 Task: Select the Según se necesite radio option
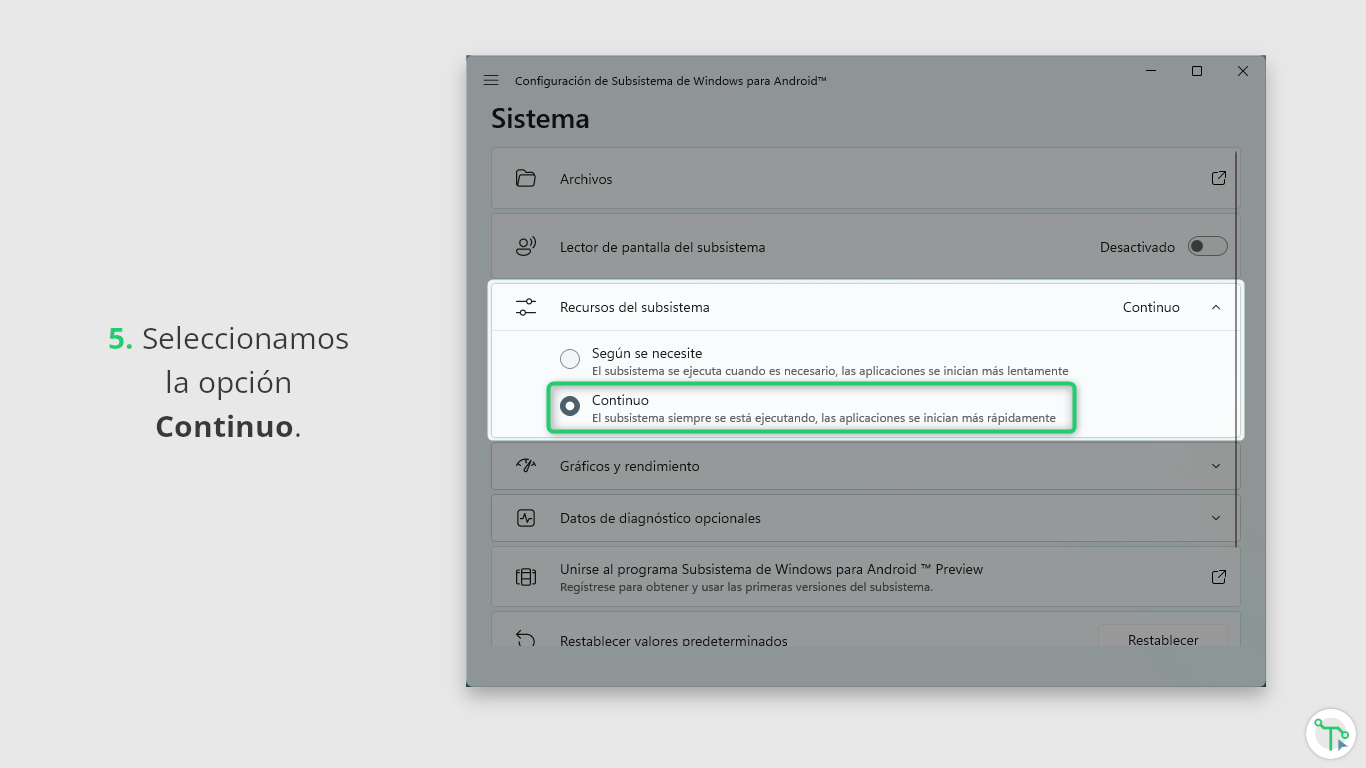pos(570,359)
